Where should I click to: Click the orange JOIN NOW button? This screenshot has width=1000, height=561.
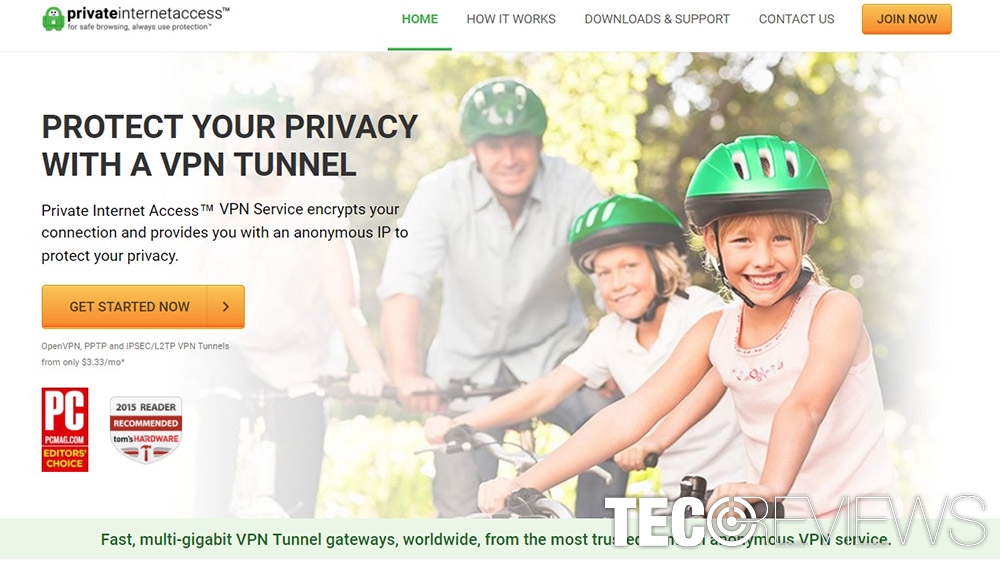pyautogui.click(x=906, y=19)
